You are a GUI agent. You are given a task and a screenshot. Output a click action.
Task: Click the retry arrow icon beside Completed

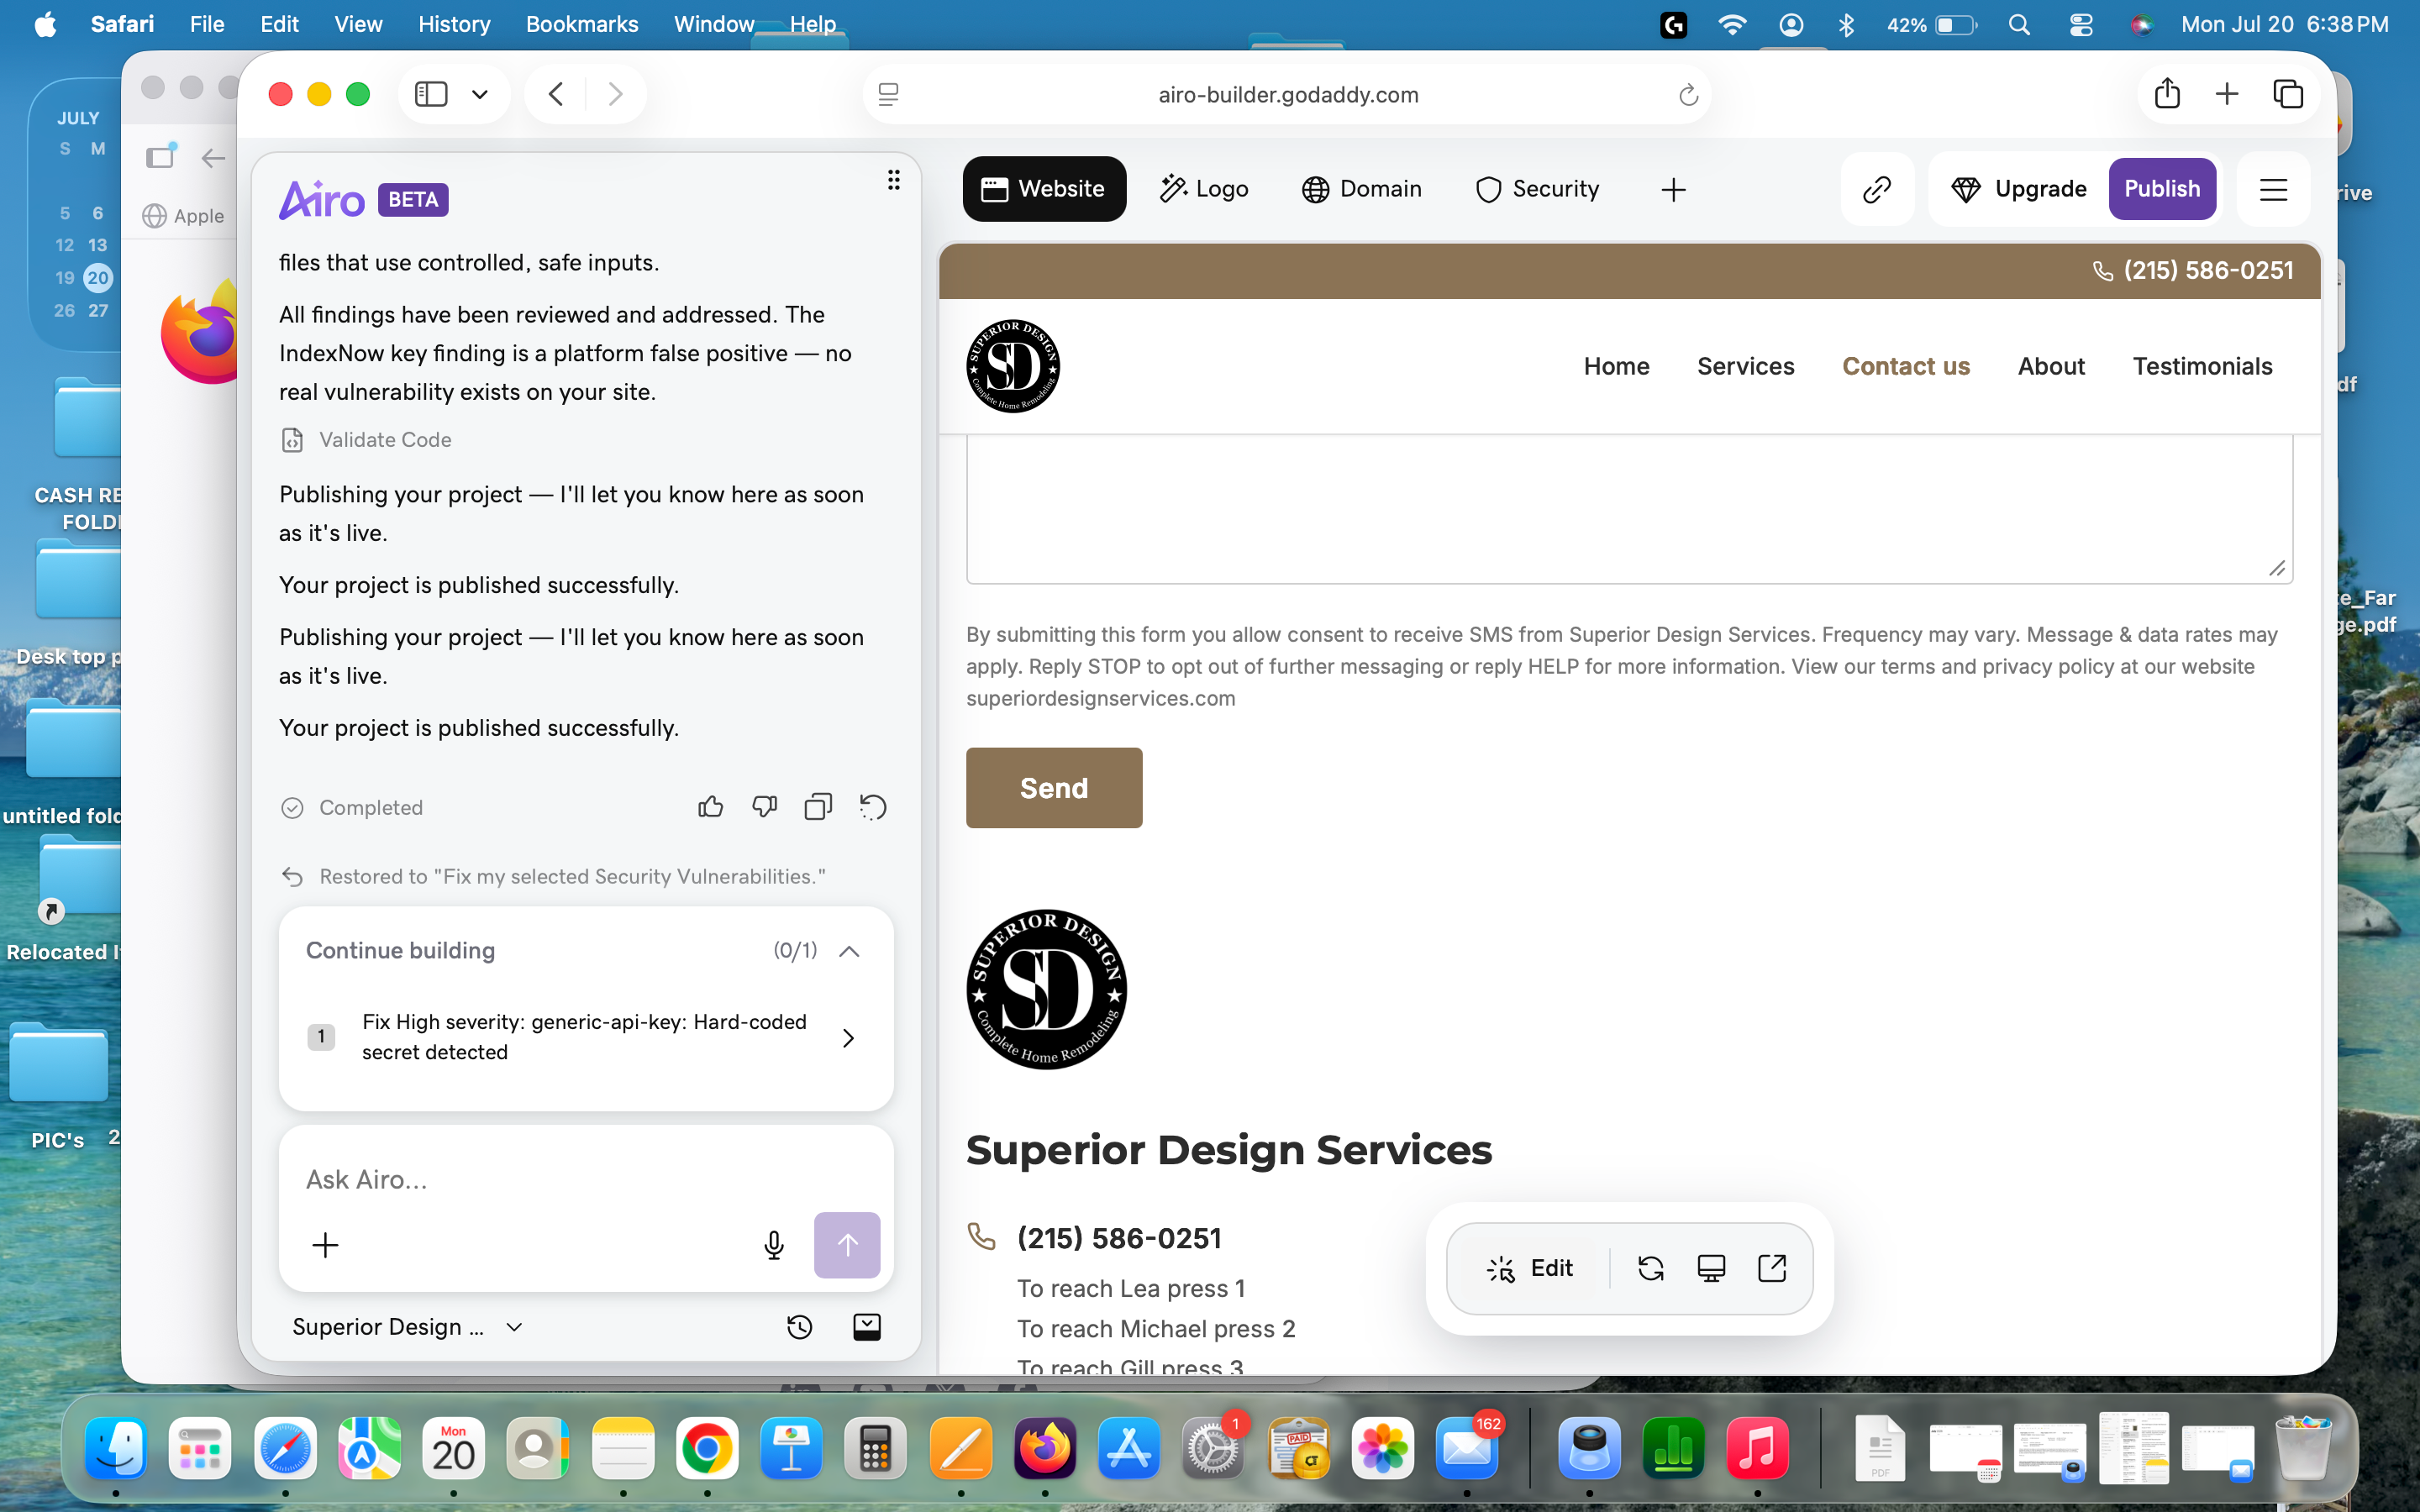click(873, 807)
